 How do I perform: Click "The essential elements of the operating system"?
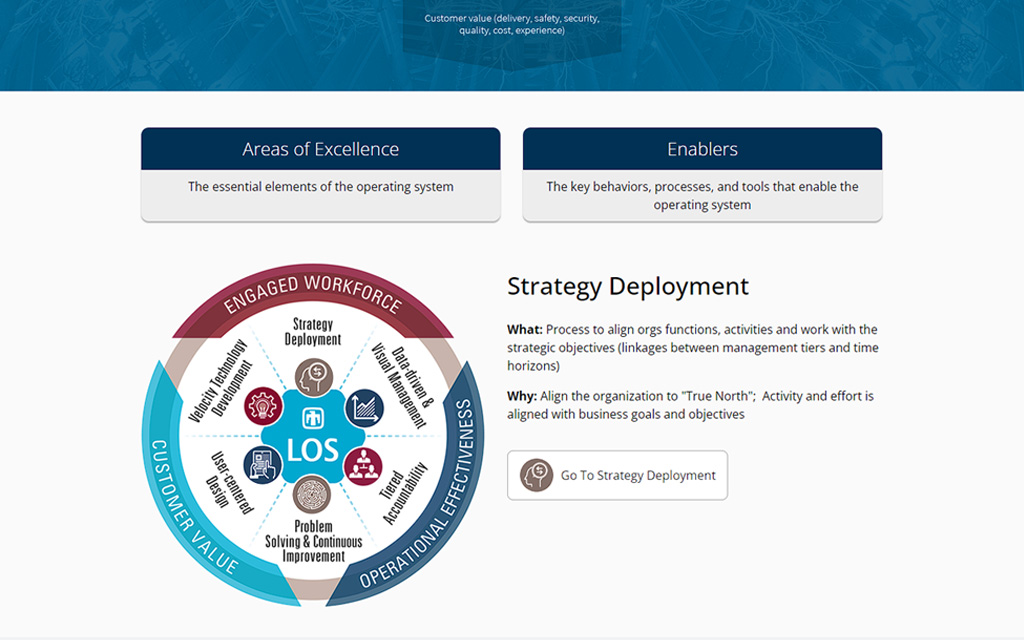pyautogui.click(x=321, y=187)
